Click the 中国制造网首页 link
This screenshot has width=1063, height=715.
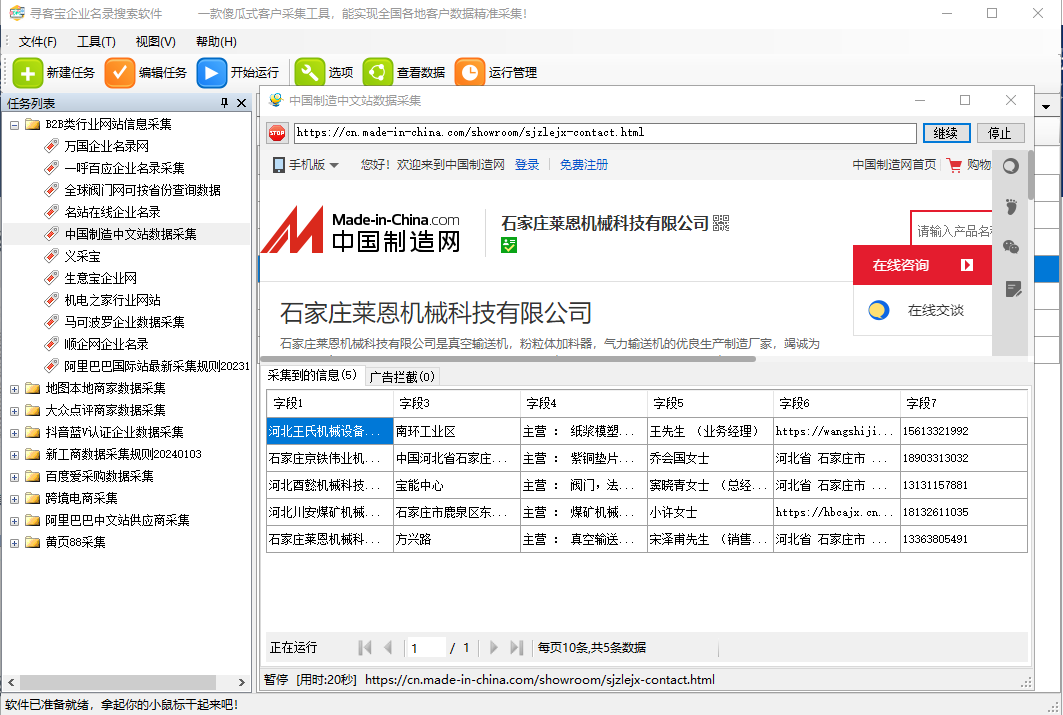click(894, 165)
